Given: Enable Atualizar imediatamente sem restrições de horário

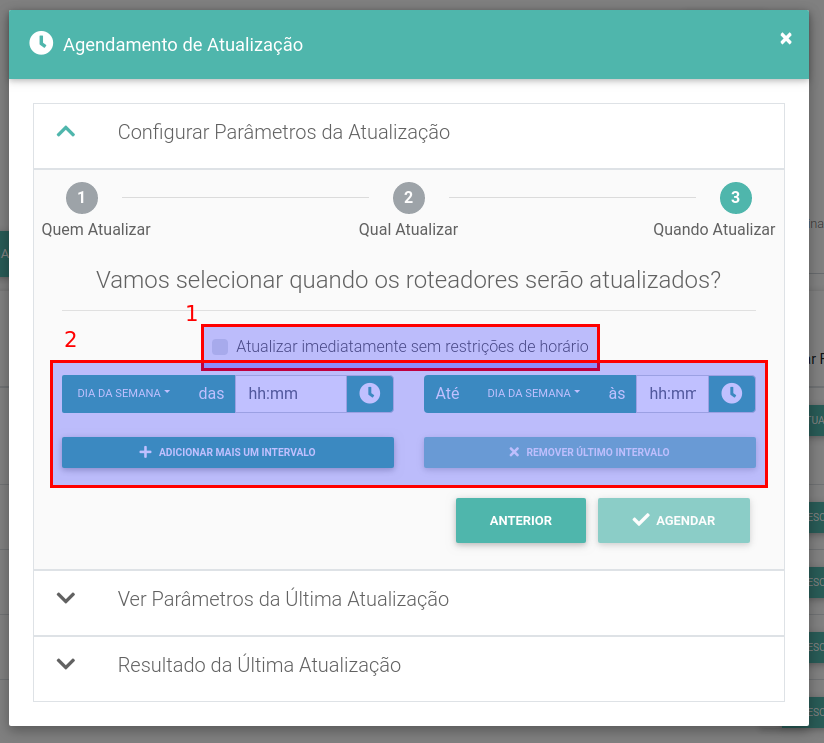Looking at the screenshot, I should coord(220,347).
